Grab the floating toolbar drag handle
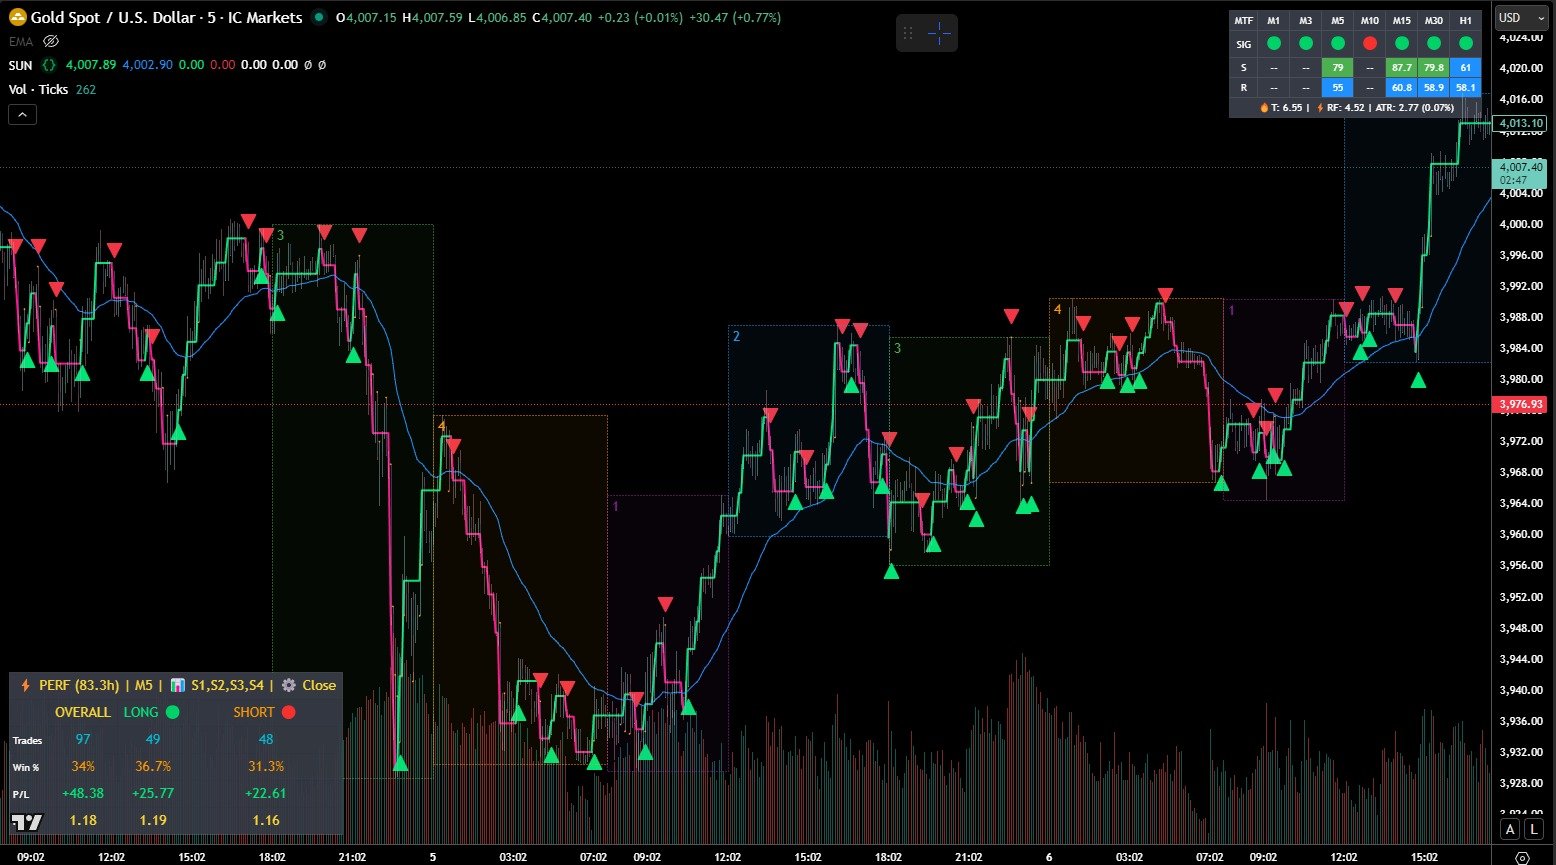1556x865 pixels. [909, 33]
